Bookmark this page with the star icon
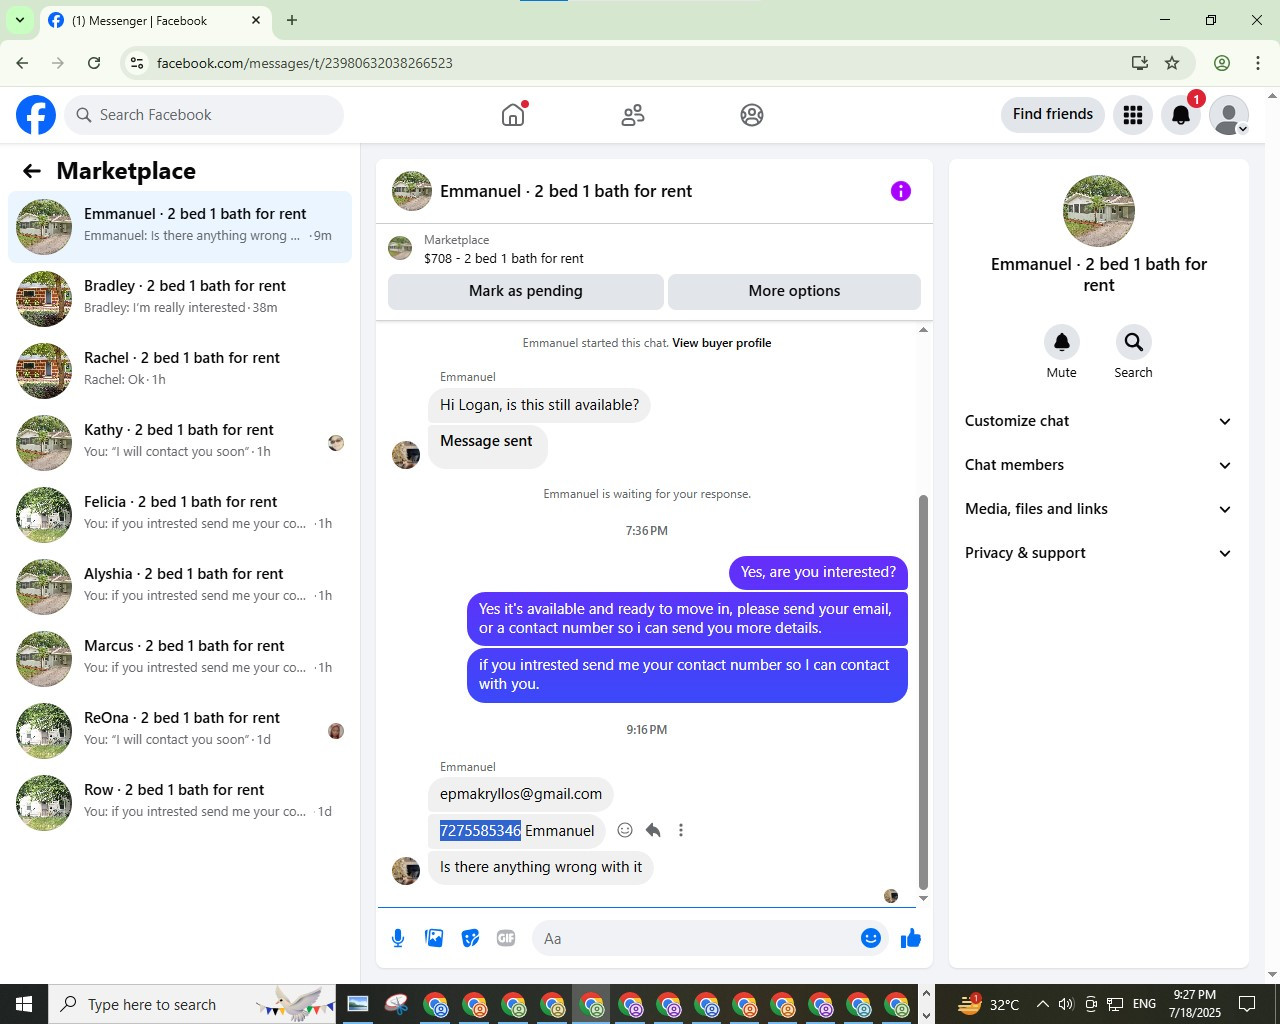 [x=1172, y=63]
